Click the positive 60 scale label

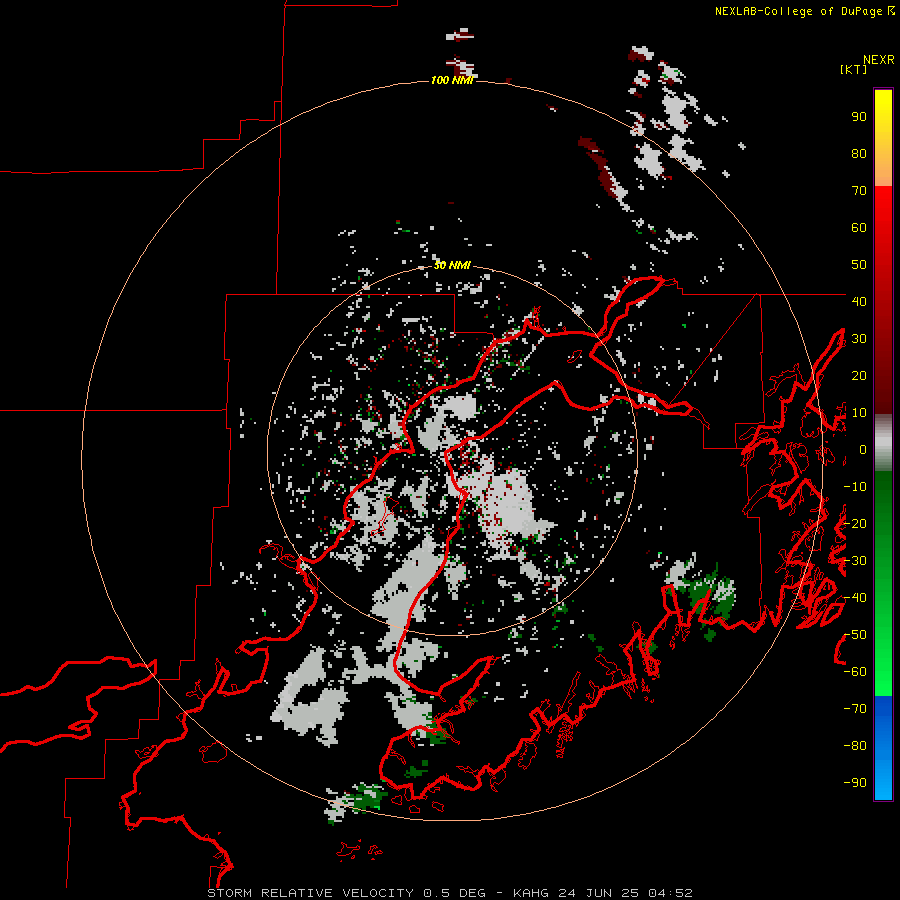click(859, 227)
